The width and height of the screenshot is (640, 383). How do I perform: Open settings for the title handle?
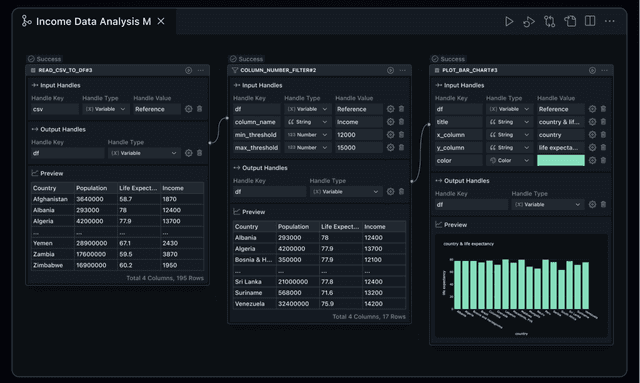[592, 122]
